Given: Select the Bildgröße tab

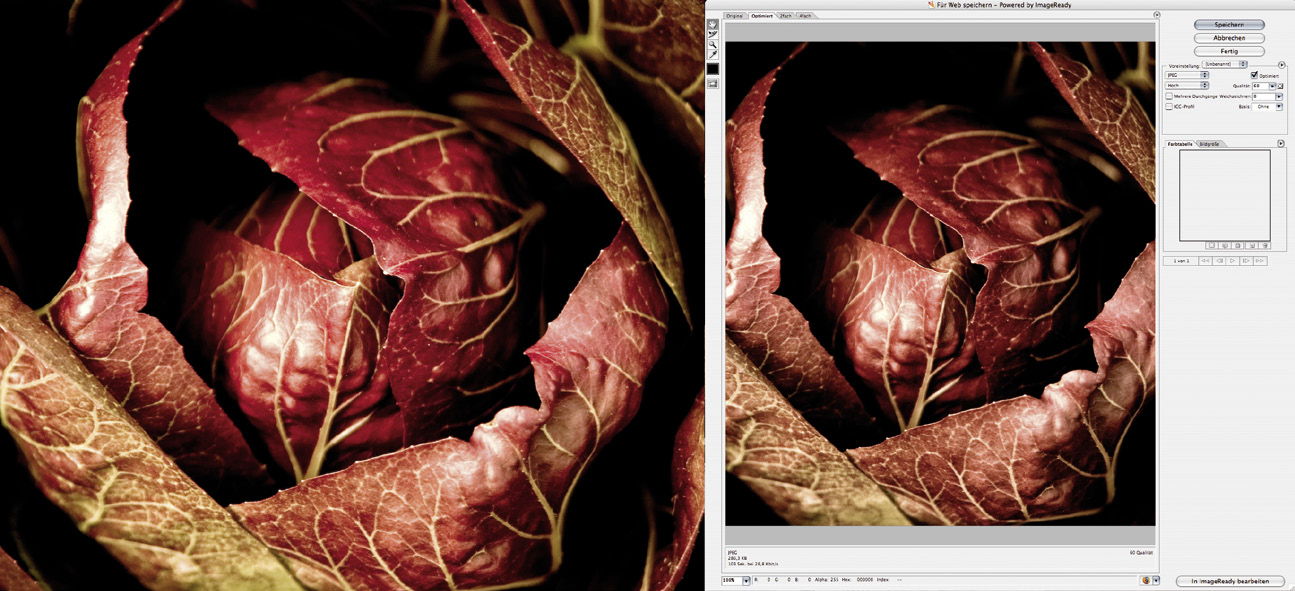Looking at the screenshot, I should (x=1210, y=144).
